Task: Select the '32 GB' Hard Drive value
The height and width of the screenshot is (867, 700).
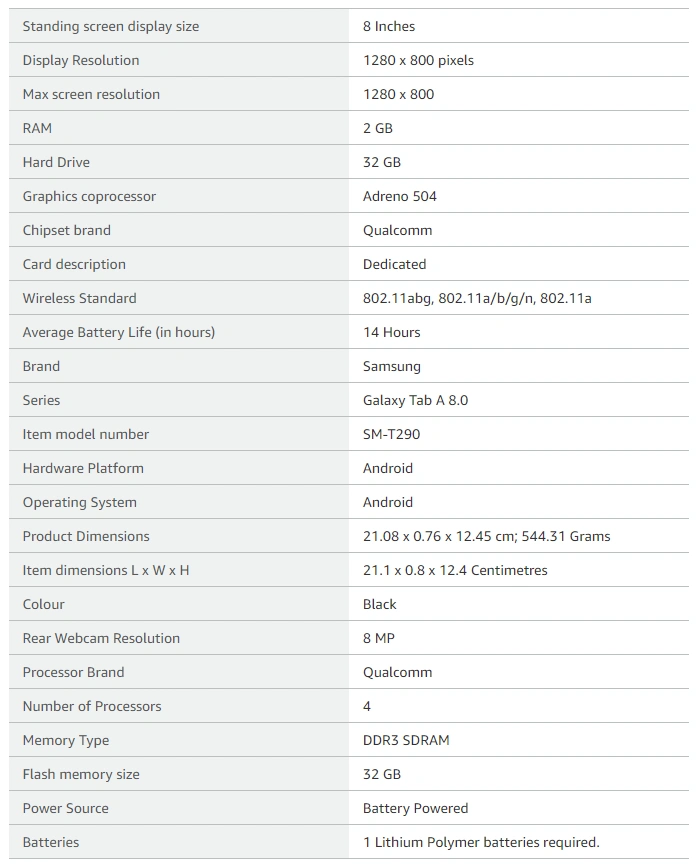Action: tap(382, 162)
